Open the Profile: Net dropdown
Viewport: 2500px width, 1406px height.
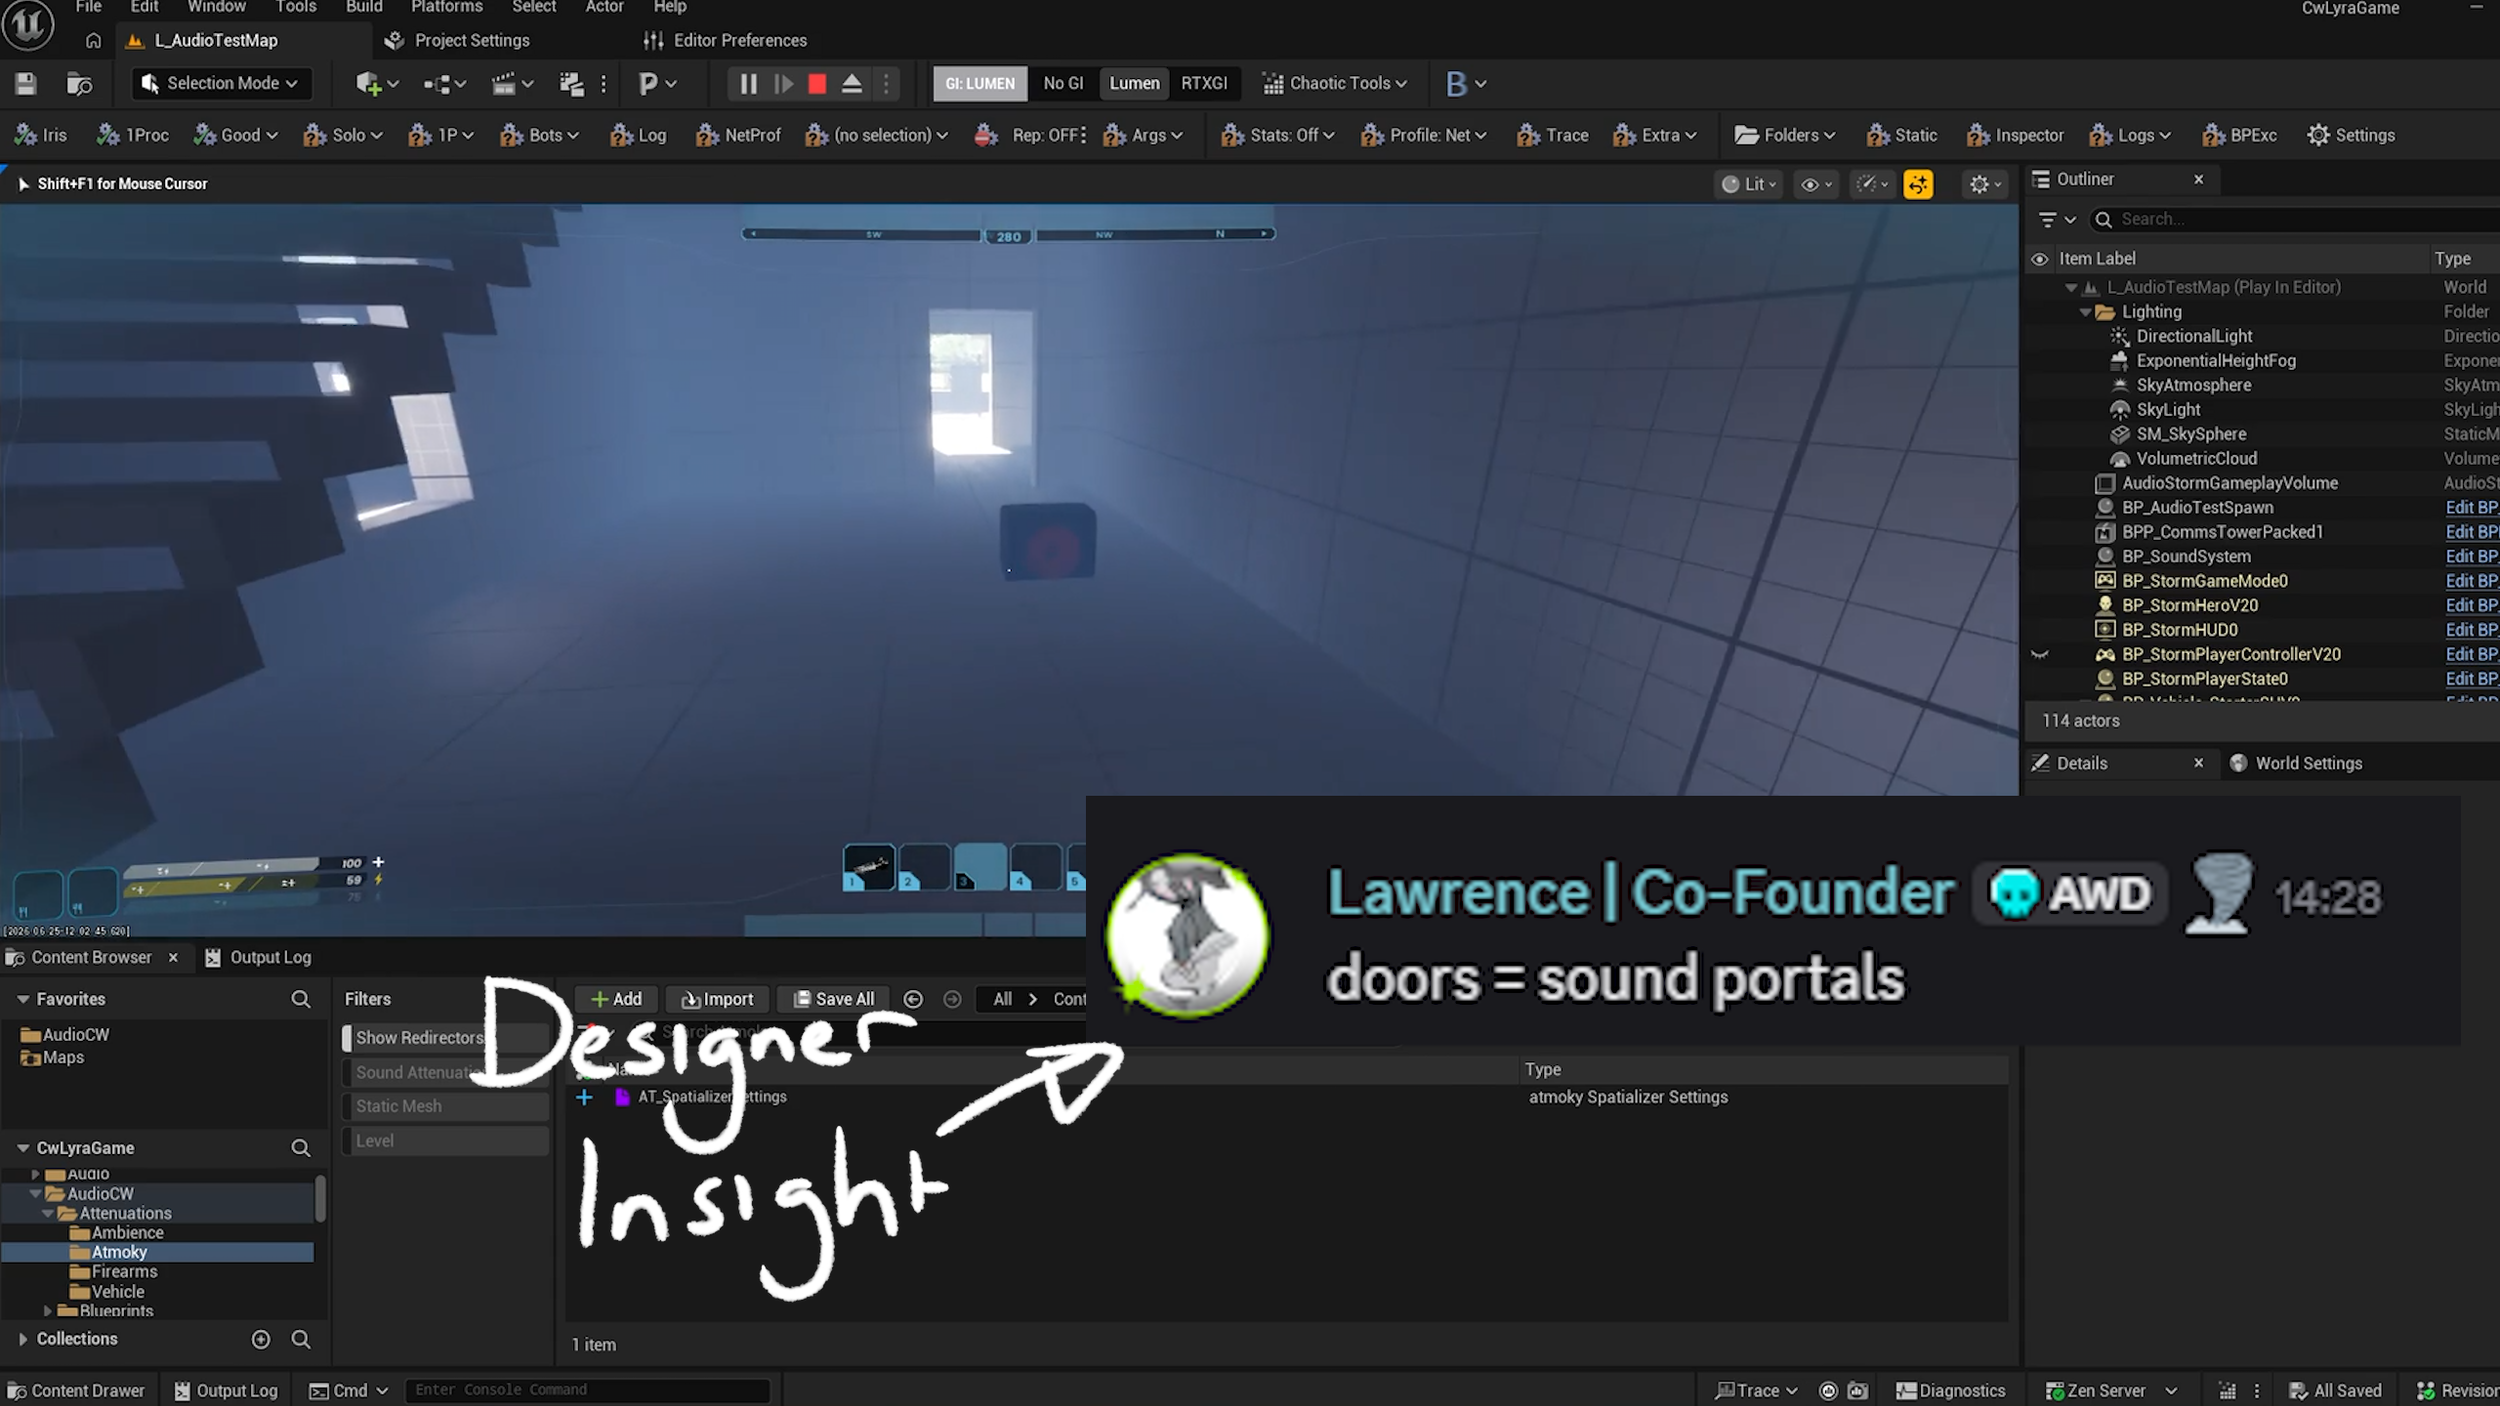point(1424,135)
